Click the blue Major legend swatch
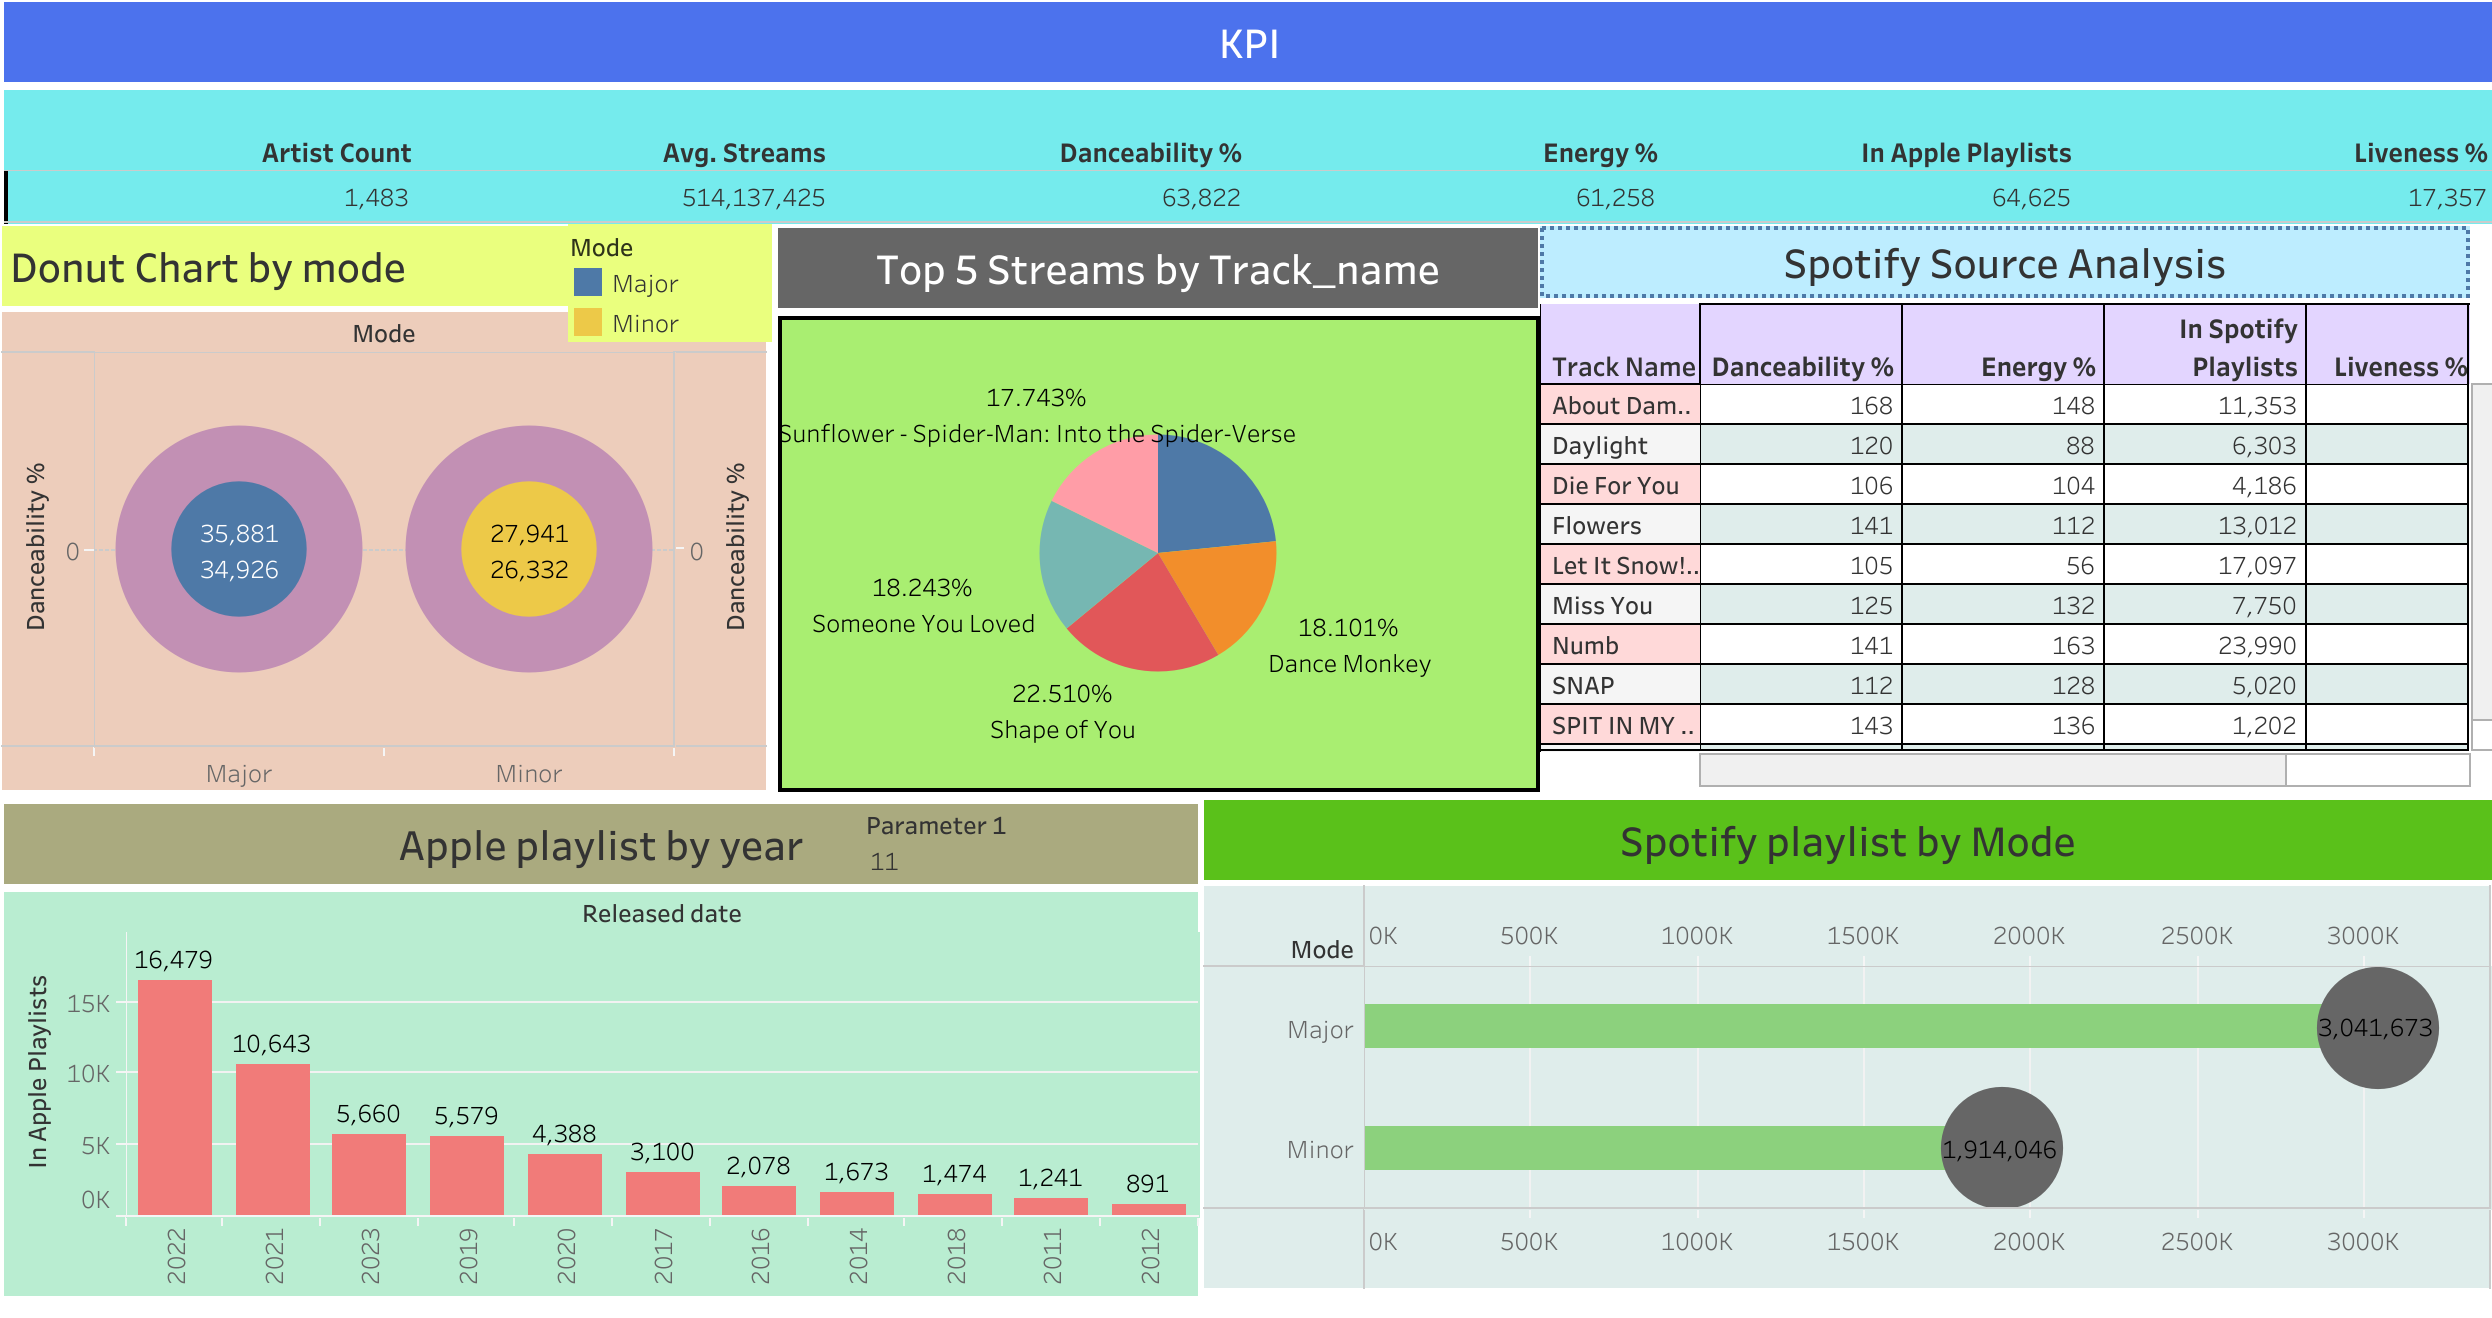Viewport: 2492px width, 1318px height. [587, 283]
